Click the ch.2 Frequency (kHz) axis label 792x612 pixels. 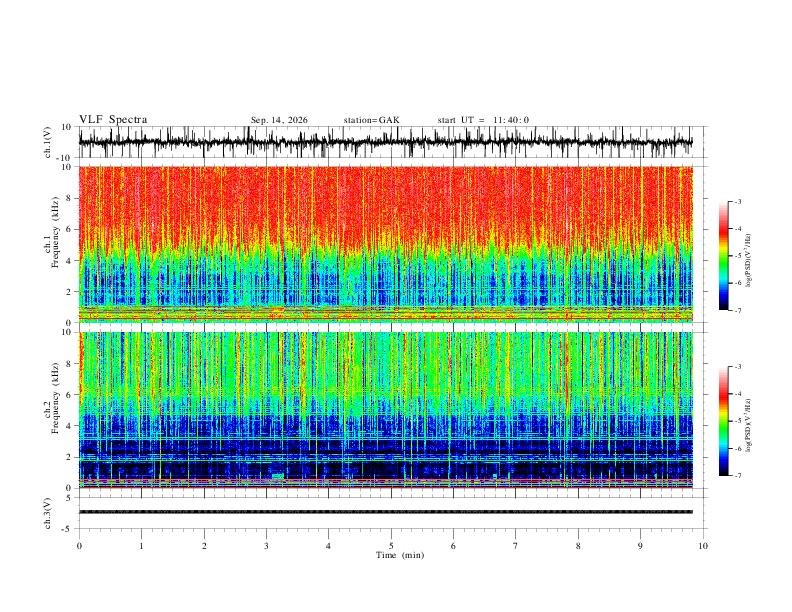pos(51,410)
